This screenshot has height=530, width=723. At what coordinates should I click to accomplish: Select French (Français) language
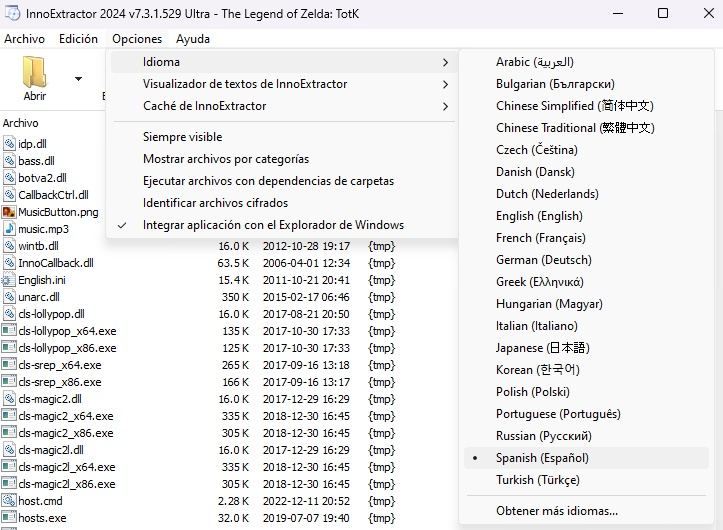pyautogui.click(x=586, y=238)
